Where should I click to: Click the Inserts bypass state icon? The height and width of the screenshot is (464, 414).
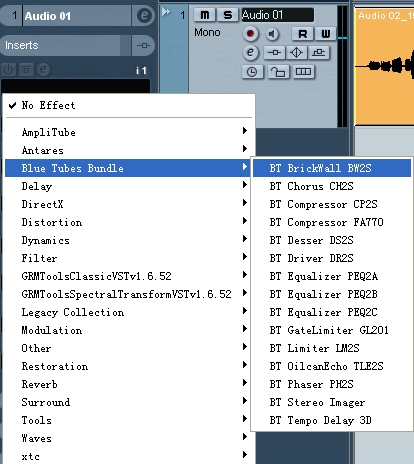(143, 45)
